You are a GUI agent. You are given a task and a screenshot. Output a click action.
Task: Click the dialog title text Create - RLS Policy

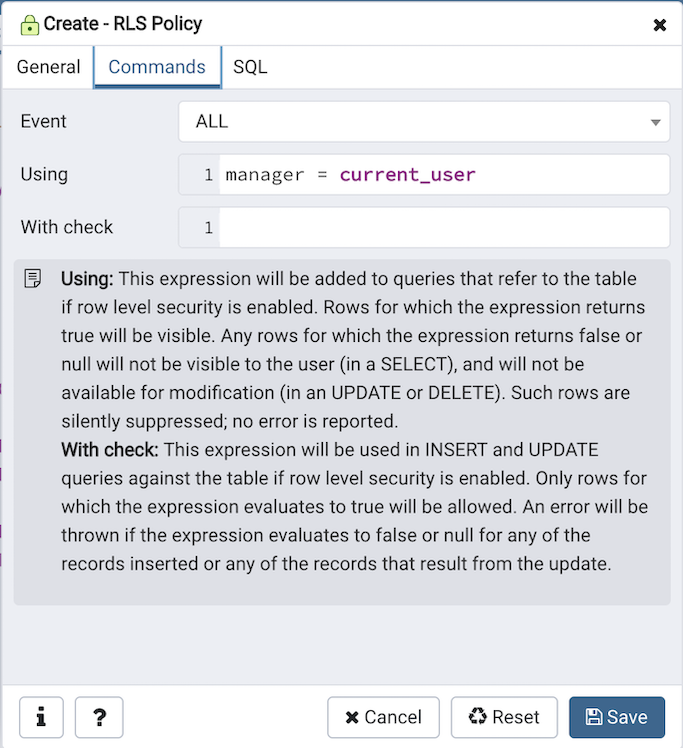123,24
